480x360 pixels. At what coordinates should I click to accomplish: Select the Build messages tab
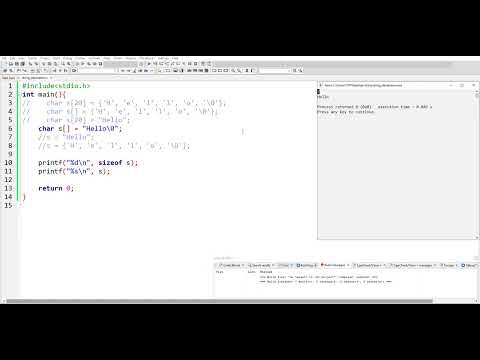334,265
